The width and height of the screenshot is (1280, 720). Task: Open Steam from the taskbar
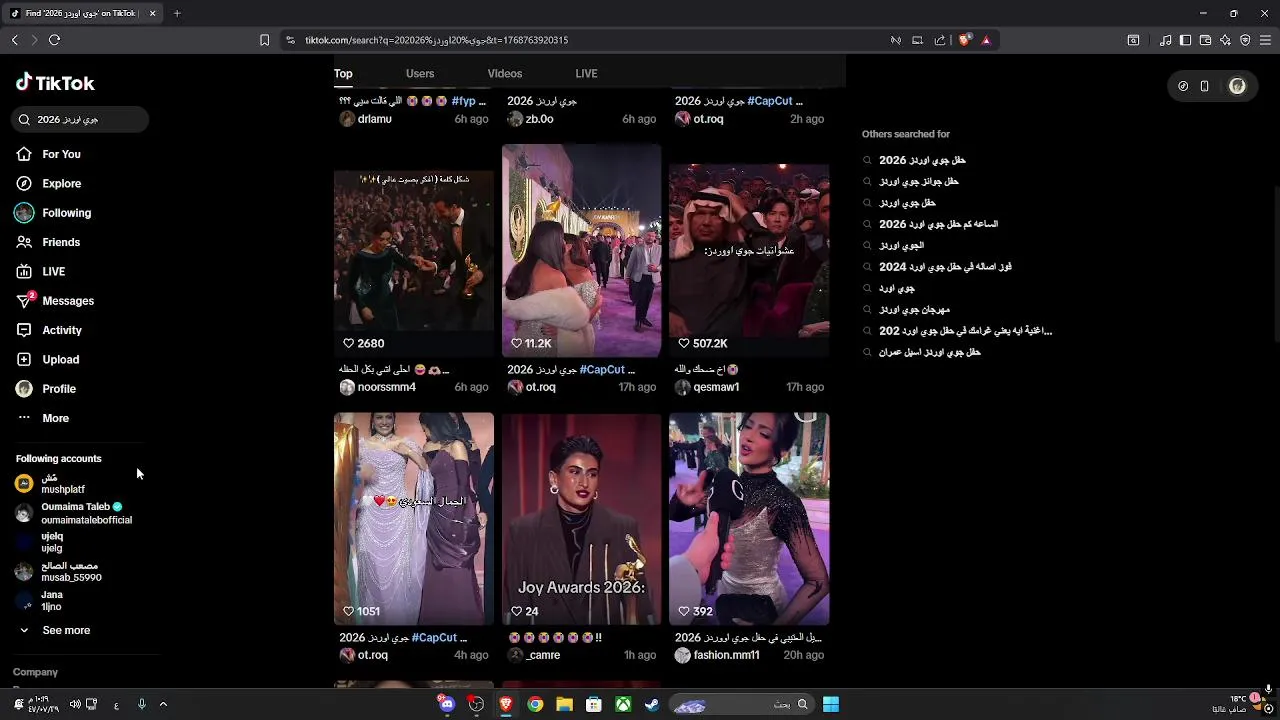(x=652, y=704)
